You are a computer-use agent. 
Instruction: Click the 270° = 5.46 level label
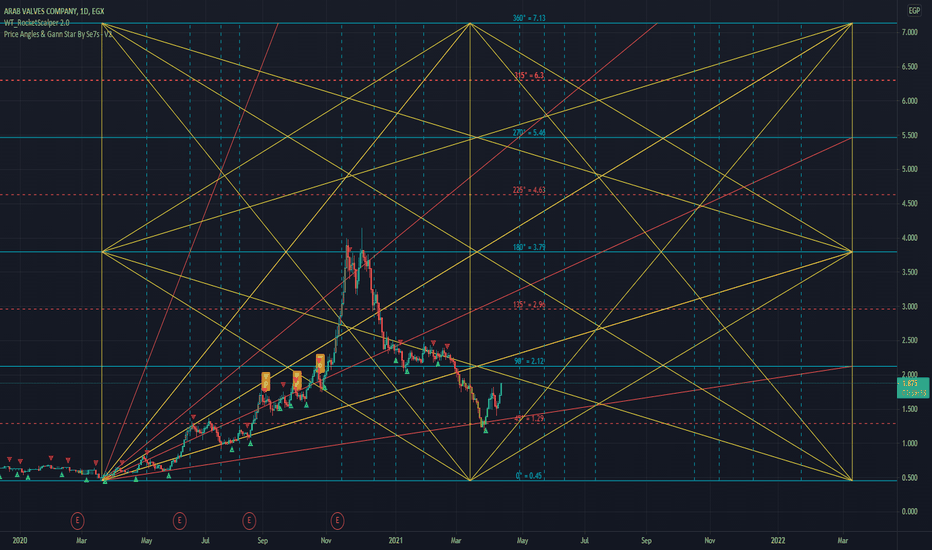529,133
